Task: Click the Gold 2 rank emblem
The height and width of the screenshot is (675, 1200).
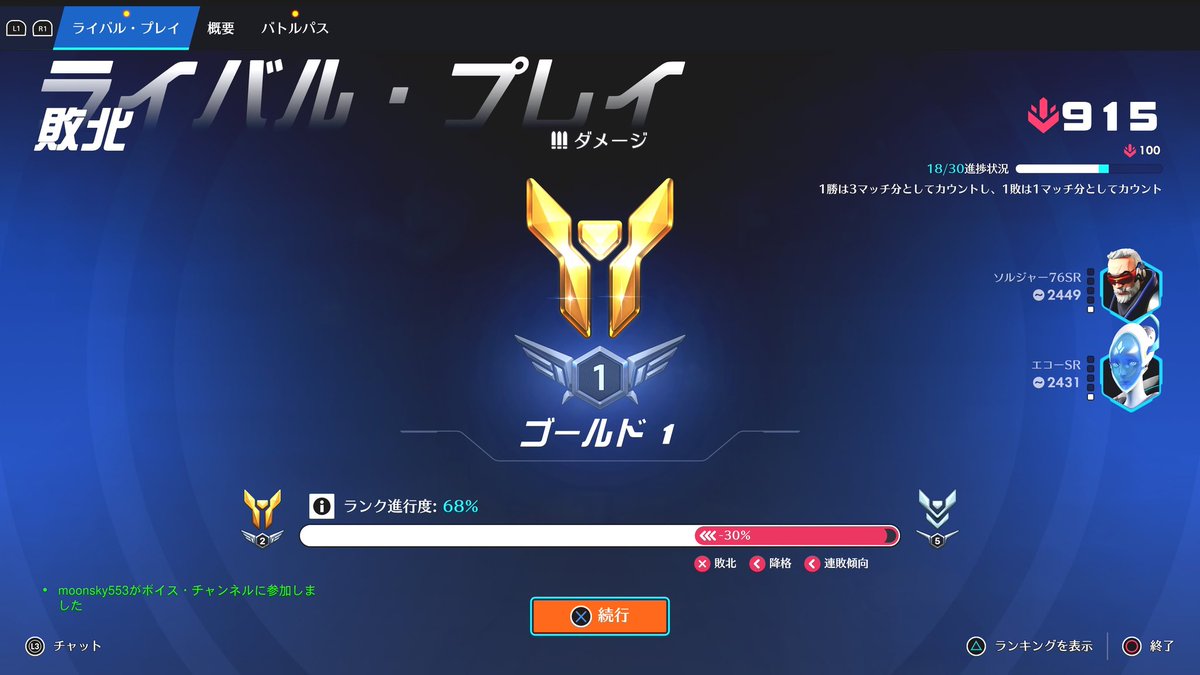Action: [x=262, y=519]
